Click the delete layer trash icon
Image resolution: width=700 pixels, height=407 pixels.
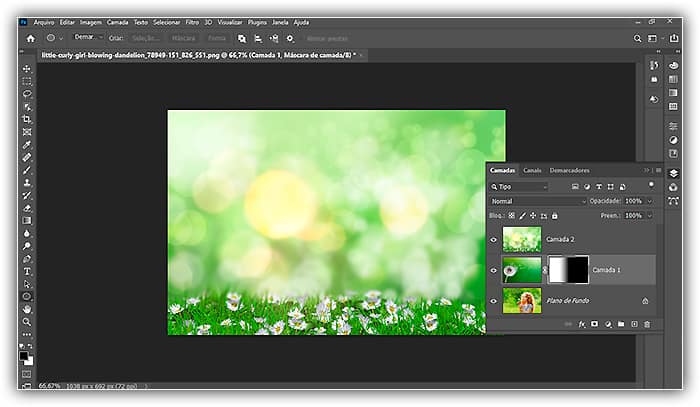[x=646, y=324]
